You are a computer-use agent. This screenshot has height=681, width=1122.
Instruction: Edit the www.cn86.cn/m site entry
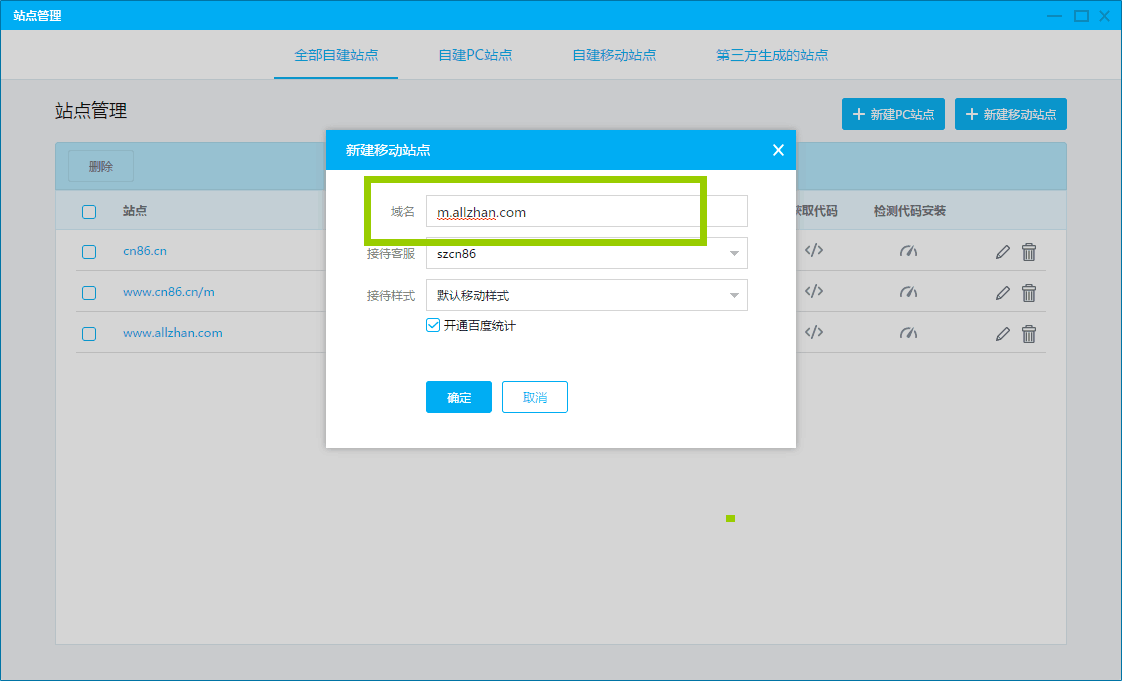1003,293
